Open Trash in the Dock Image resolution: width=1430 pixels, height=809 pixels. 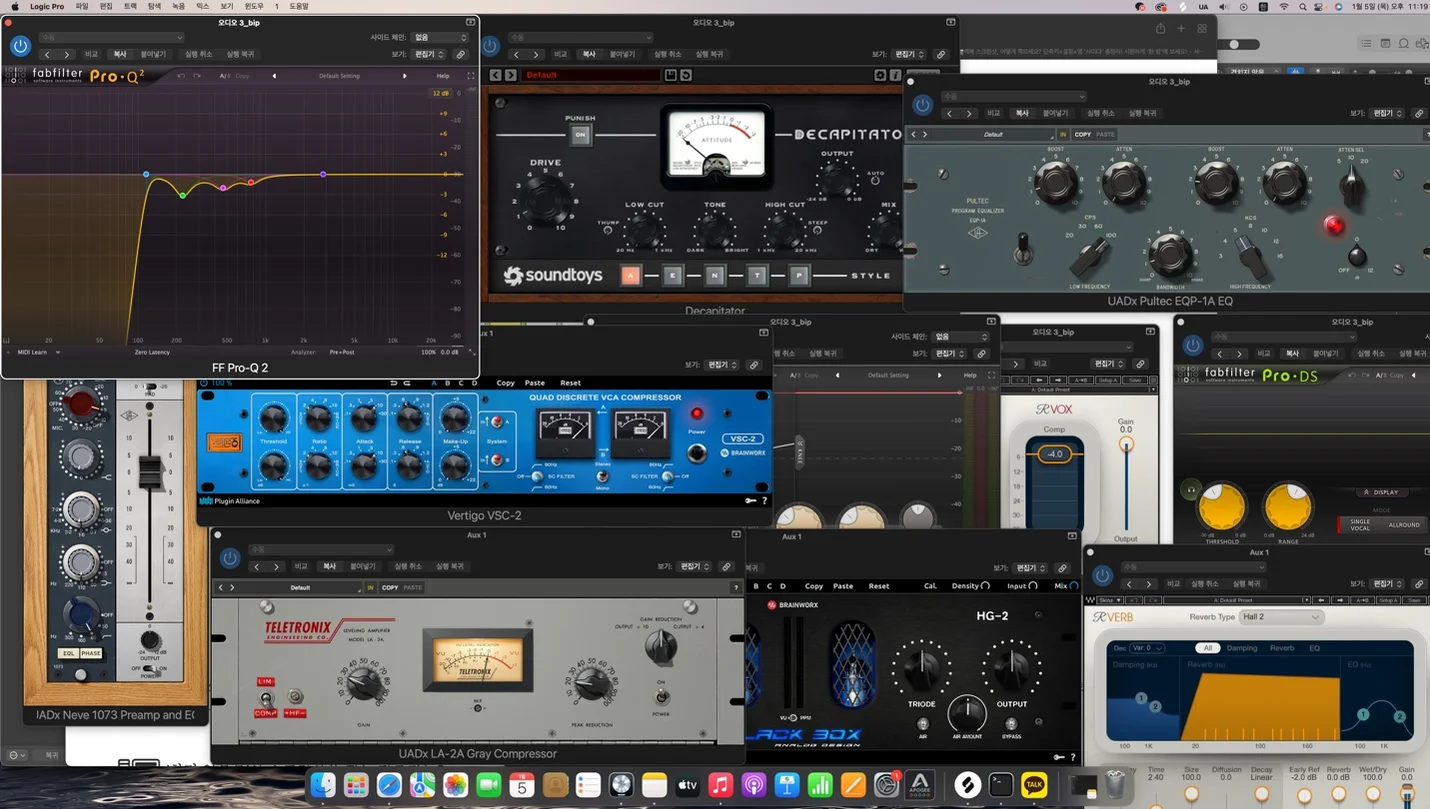(1115, 785)
